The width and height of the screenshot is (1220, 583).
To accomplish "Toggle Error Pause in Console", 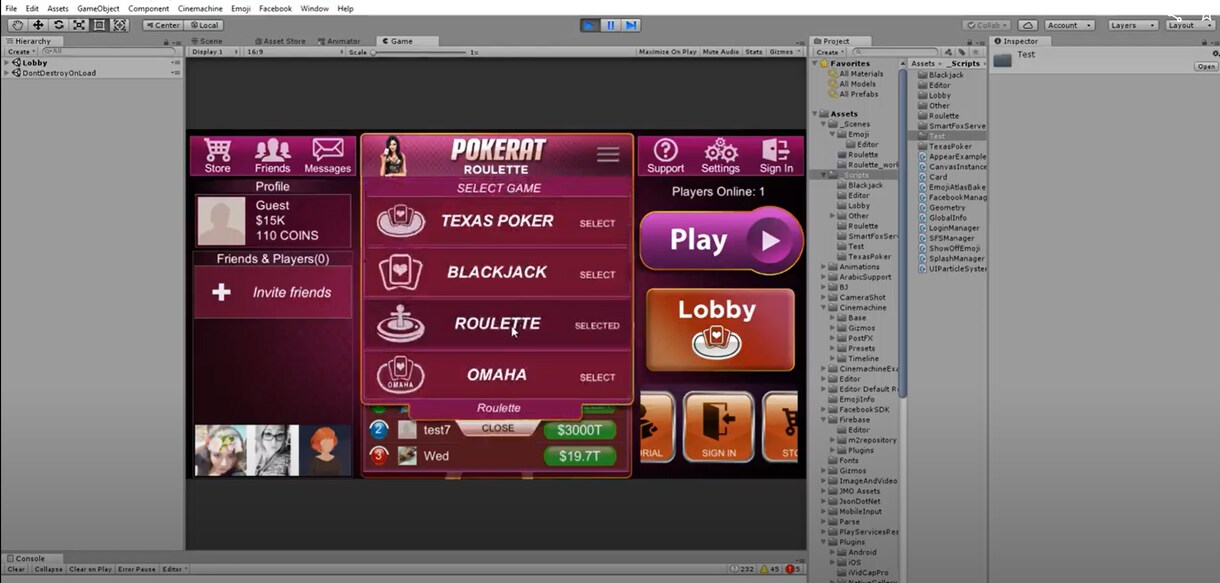I will coord(136,569).
